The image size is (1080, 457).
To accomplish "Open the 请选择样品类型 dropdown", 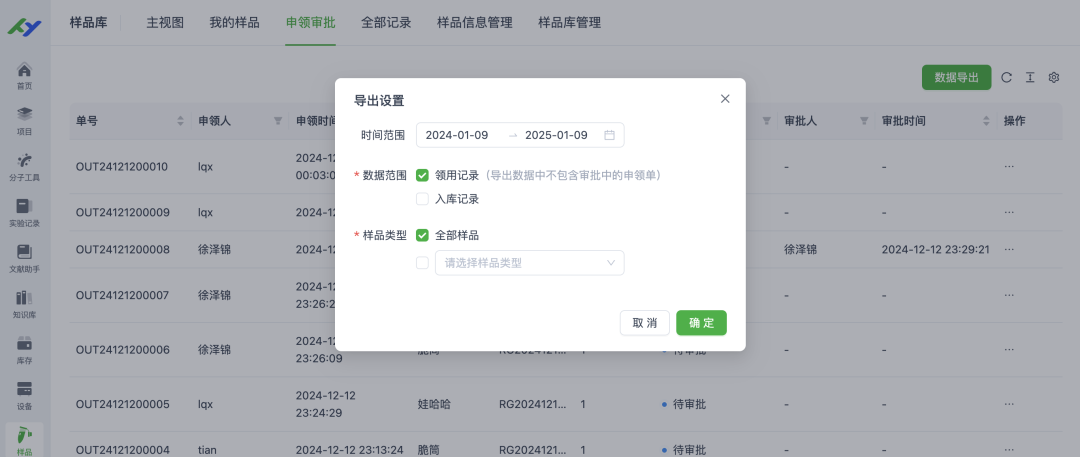I will (530, 263).
